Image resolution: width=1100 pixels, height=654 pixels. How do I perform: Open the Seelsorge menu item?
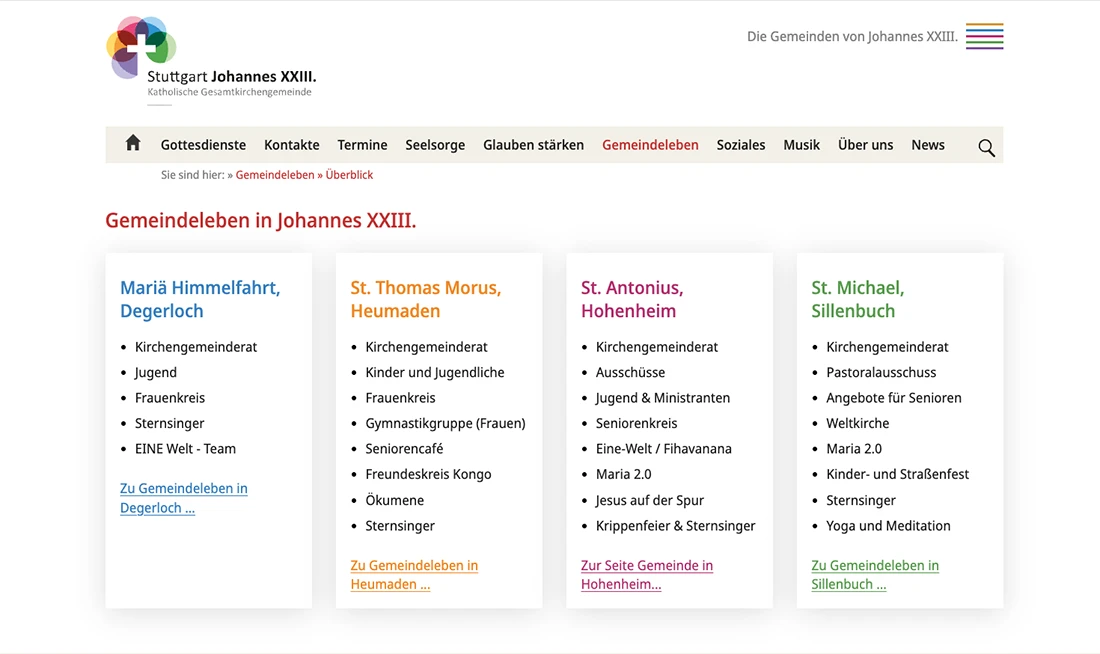pos(435,145)
